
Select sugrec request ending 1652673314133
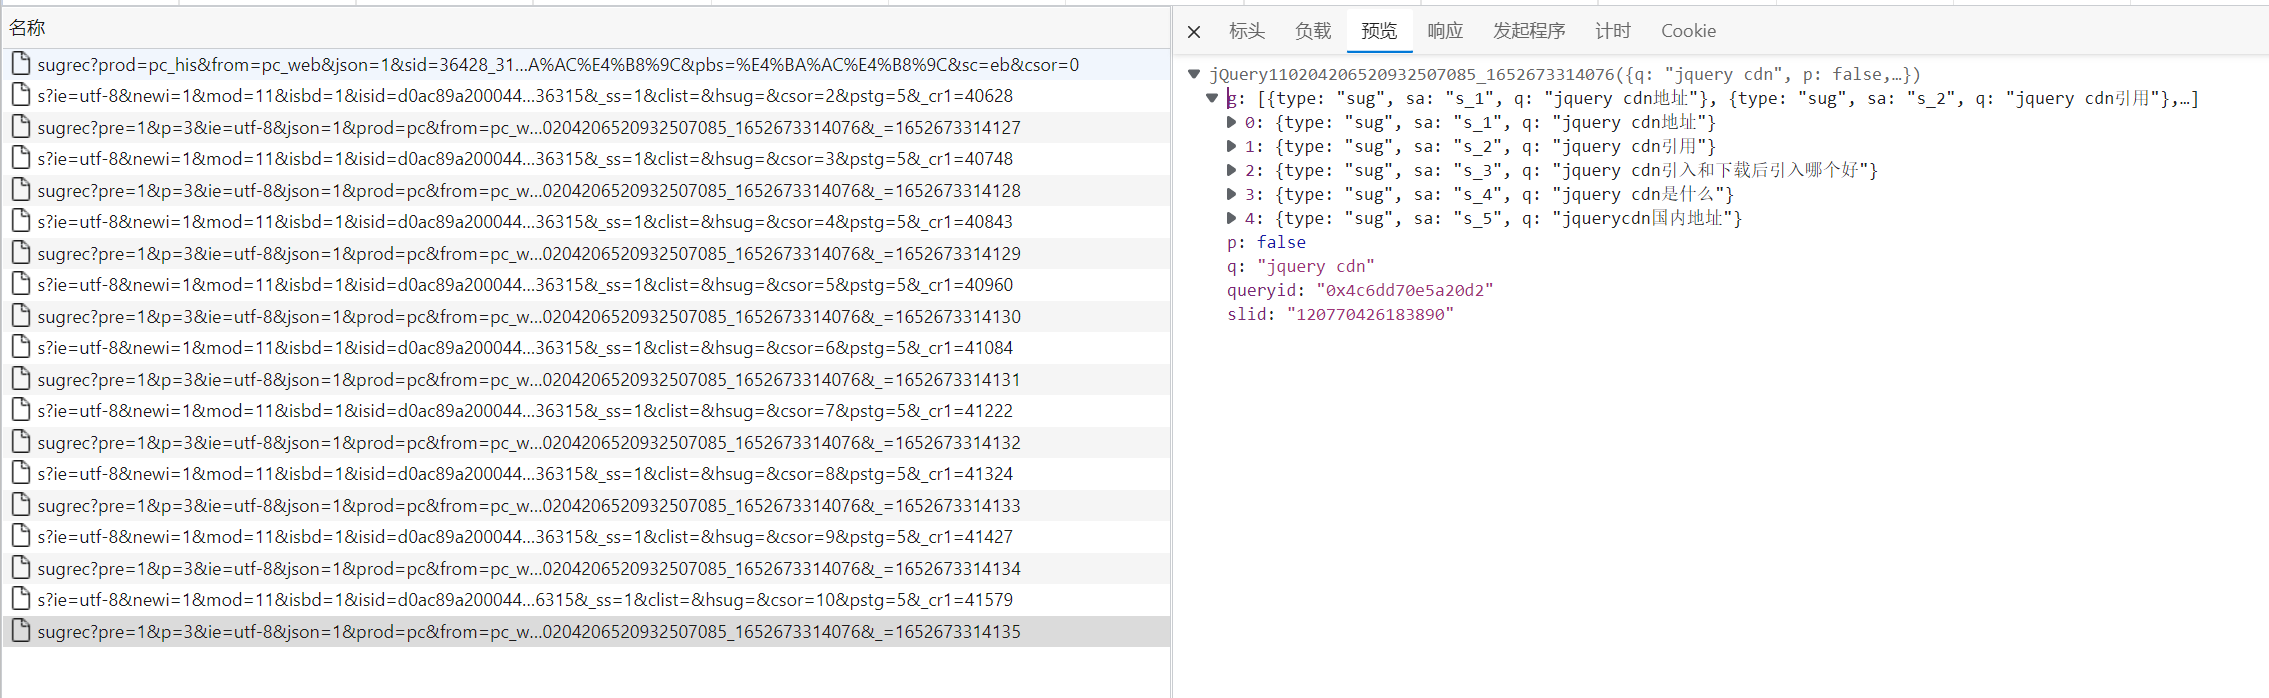[x=586, y=506]
